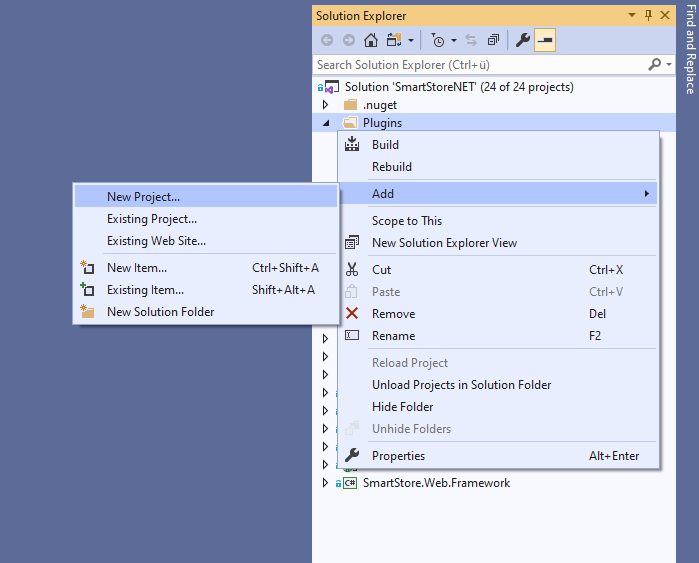This screenshot has height=563, width=699.
Task: Click the Collapse All toolbar icon
Action: tap(493, 40)
